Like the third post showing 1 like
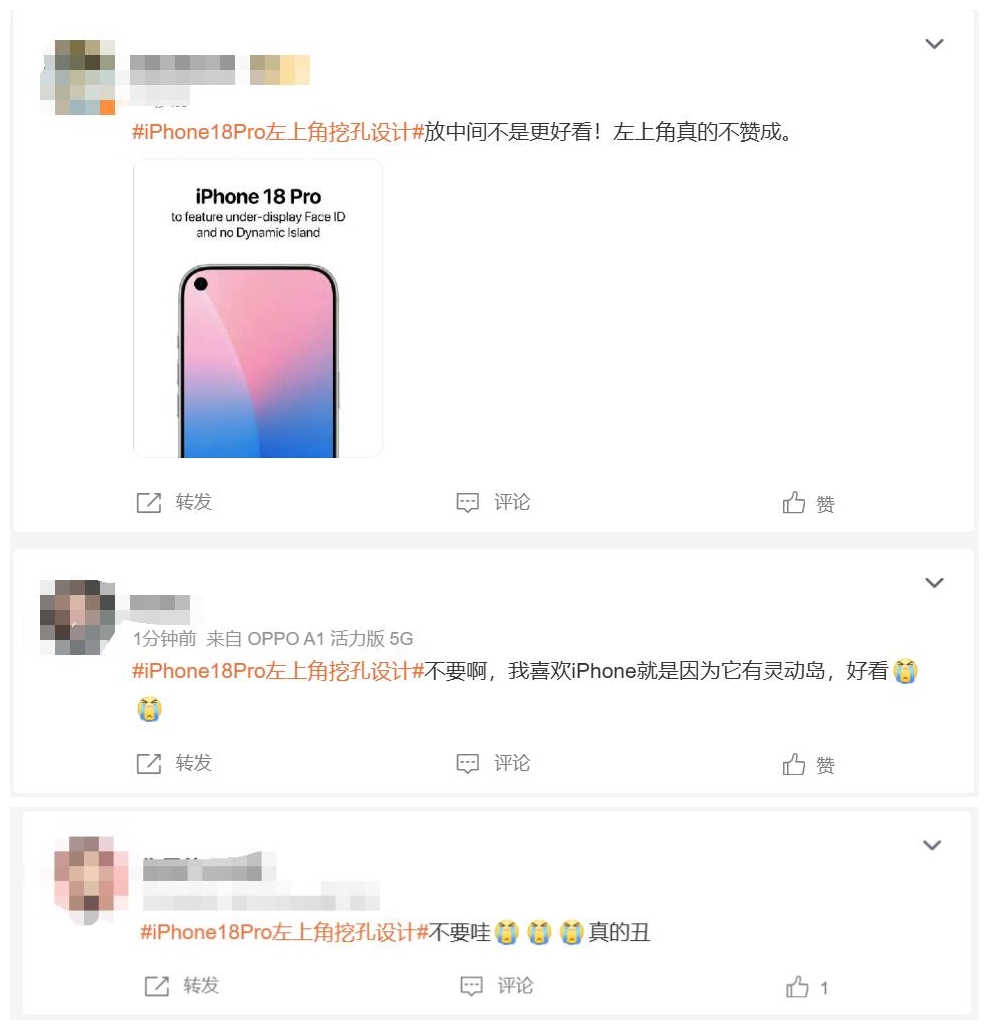Screen dimensions: 989x1030 click(807, 987)
